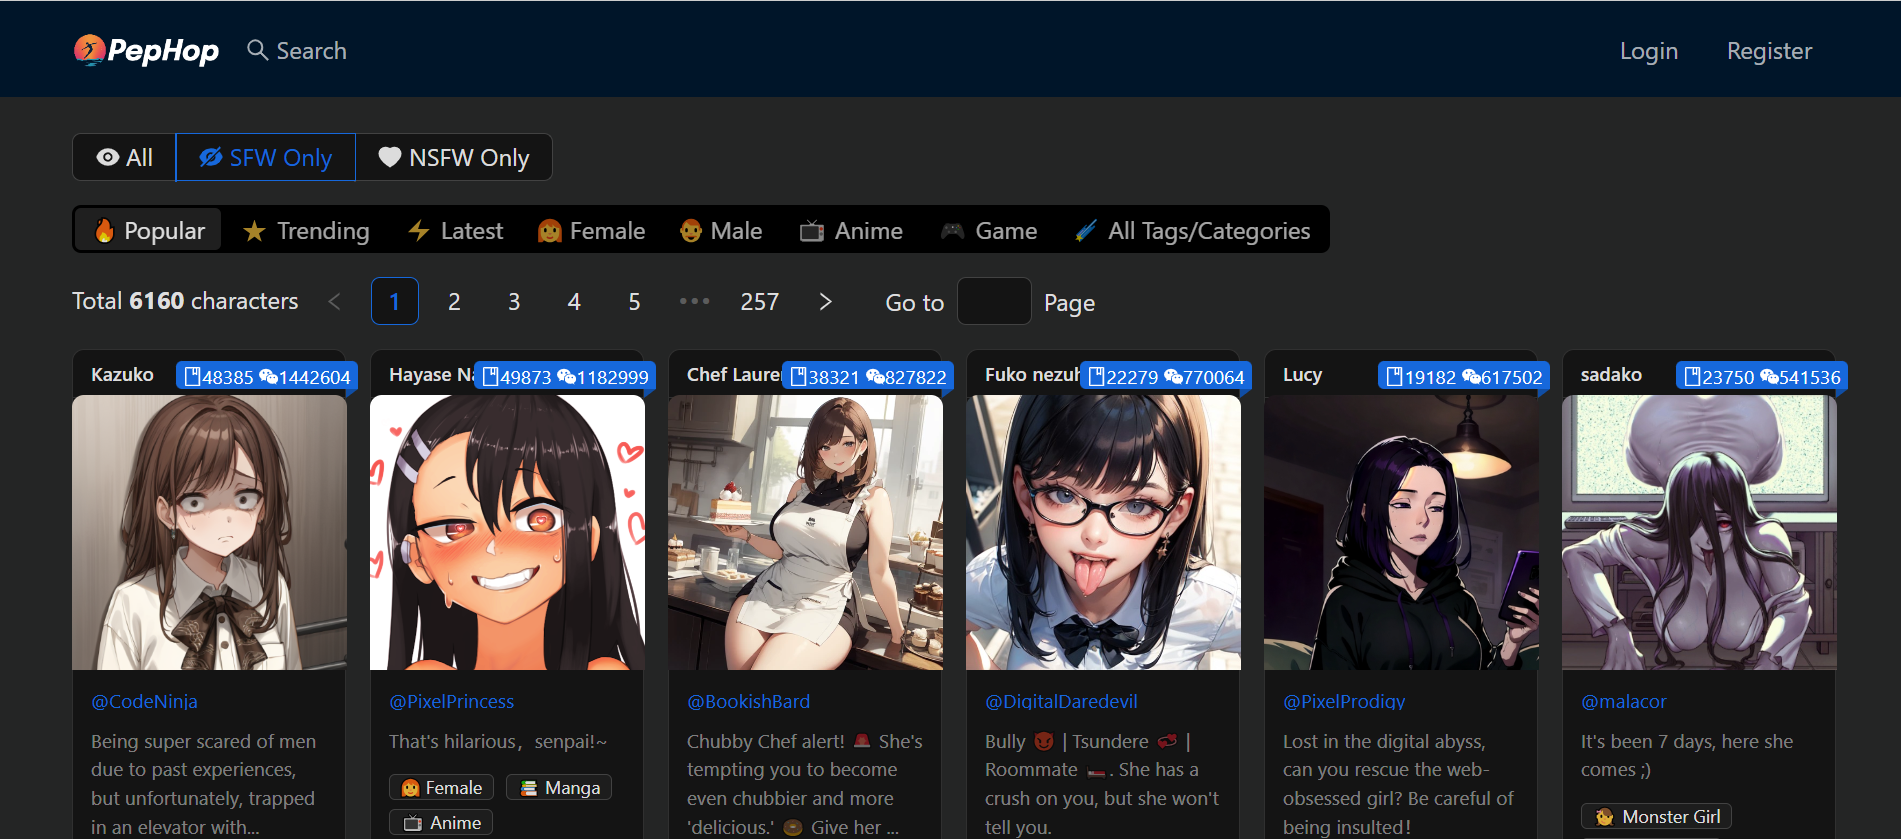Open the Fuko nezuh character image
The image size is (1901, 839).
[x=1103, y=532]
